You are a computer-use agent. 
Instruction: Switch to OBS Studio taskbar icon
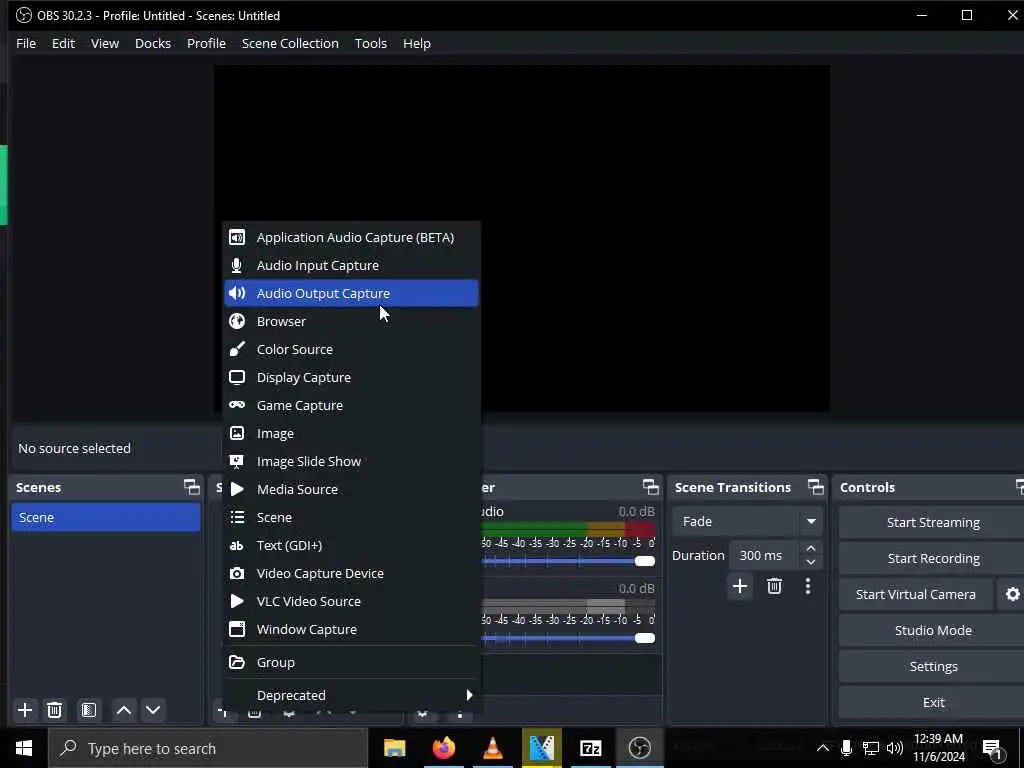[639, 748]
